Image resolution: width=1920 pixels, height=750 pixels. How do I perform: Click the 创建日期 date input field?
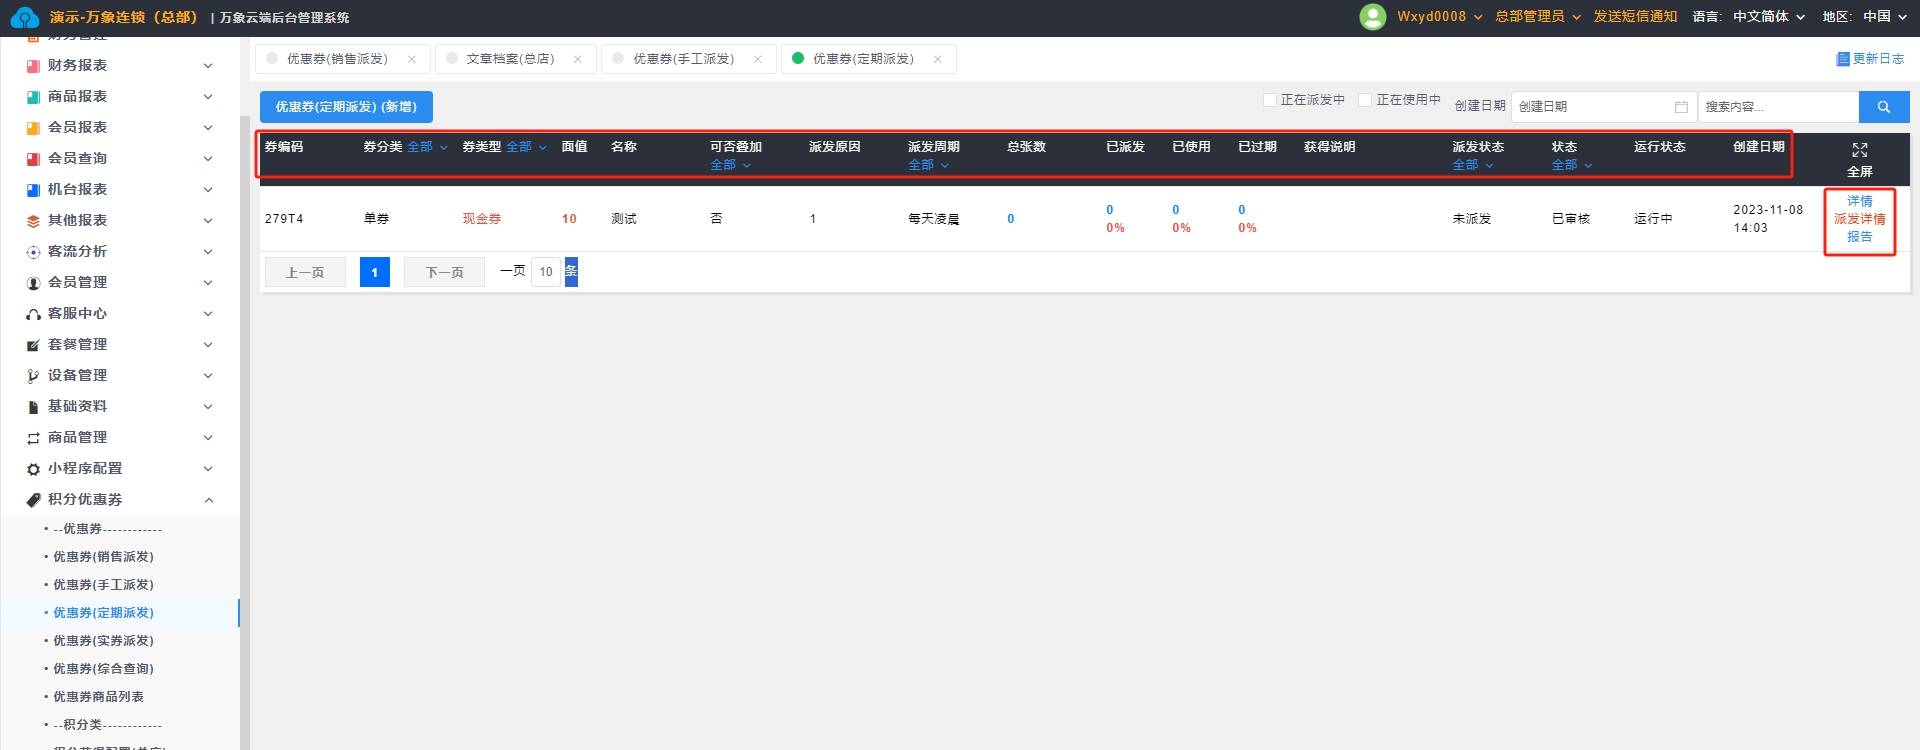coord(1603,107)
